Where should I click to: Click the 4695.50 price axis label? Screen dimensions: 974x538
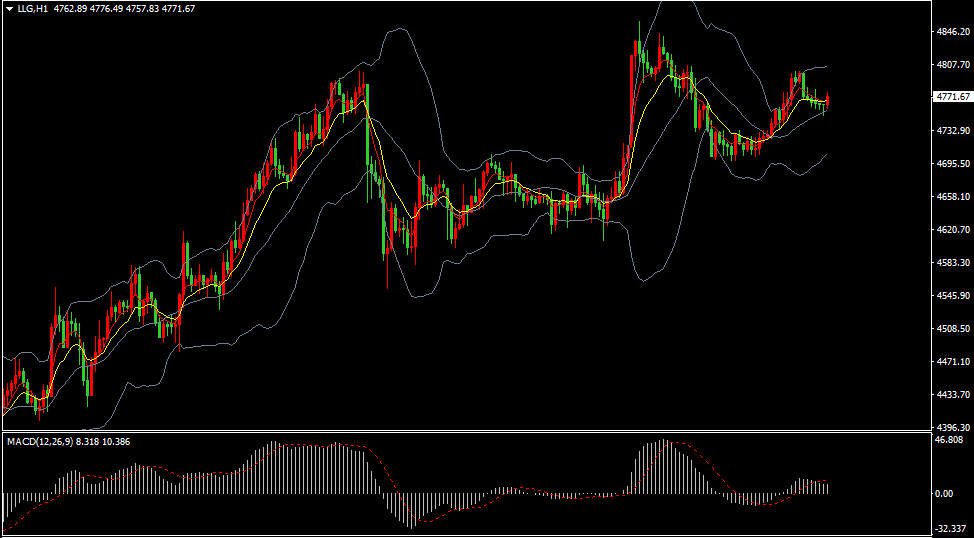(952, 164)
